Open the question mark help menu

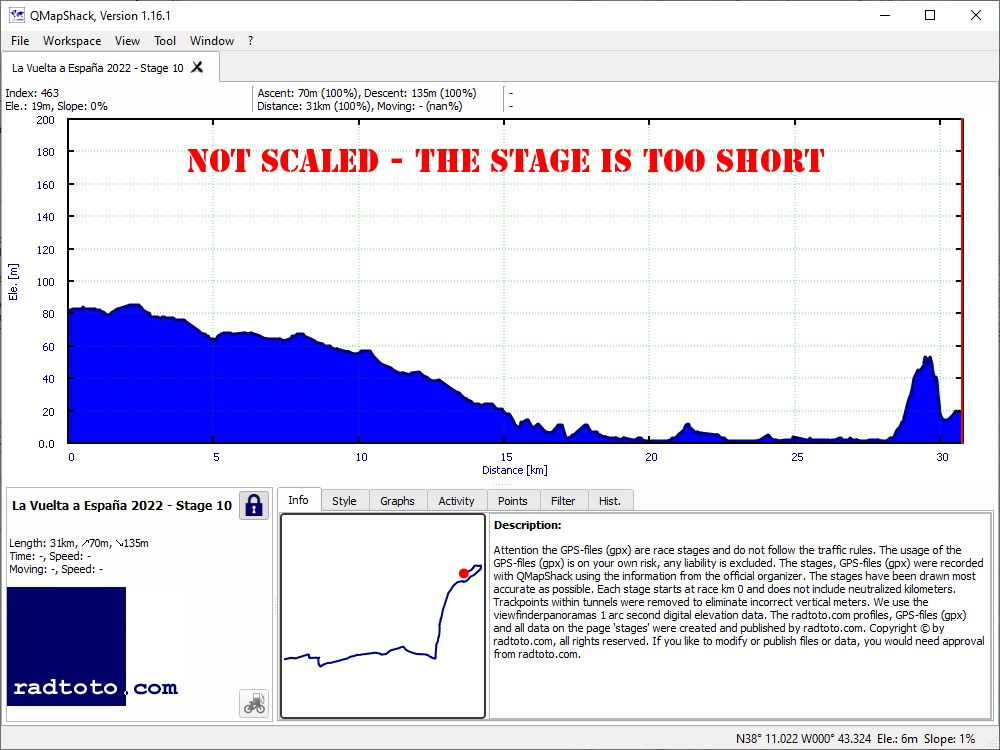click(x=251, y=41)
